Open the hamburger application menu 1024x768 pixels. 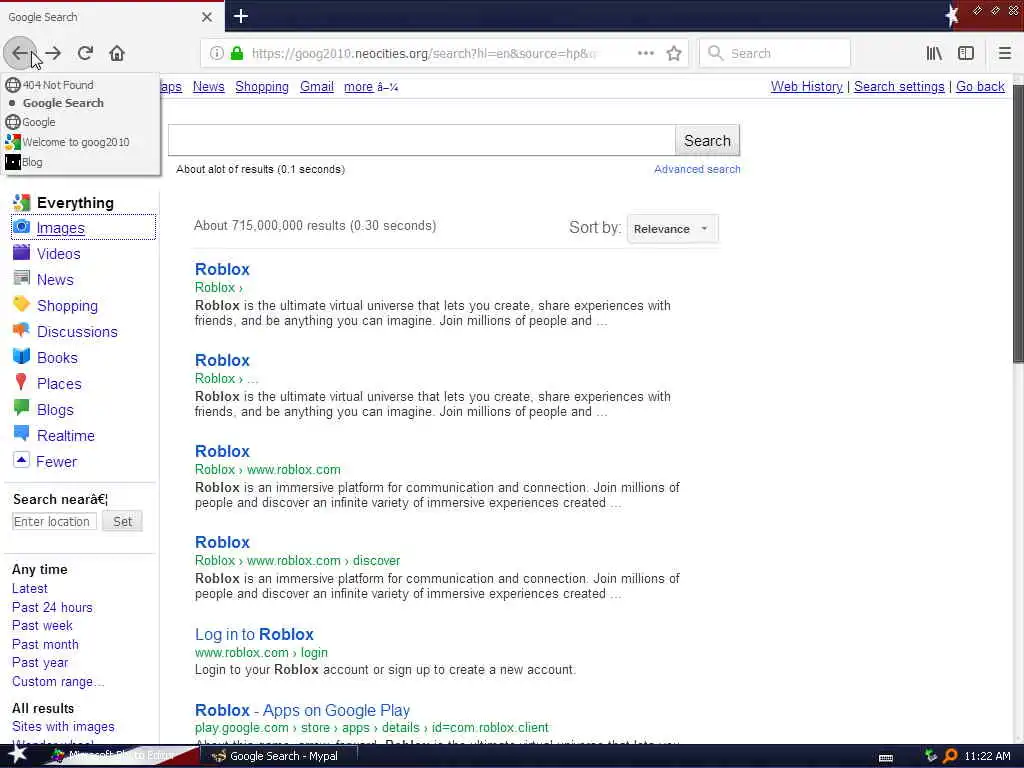(1005, 54)
